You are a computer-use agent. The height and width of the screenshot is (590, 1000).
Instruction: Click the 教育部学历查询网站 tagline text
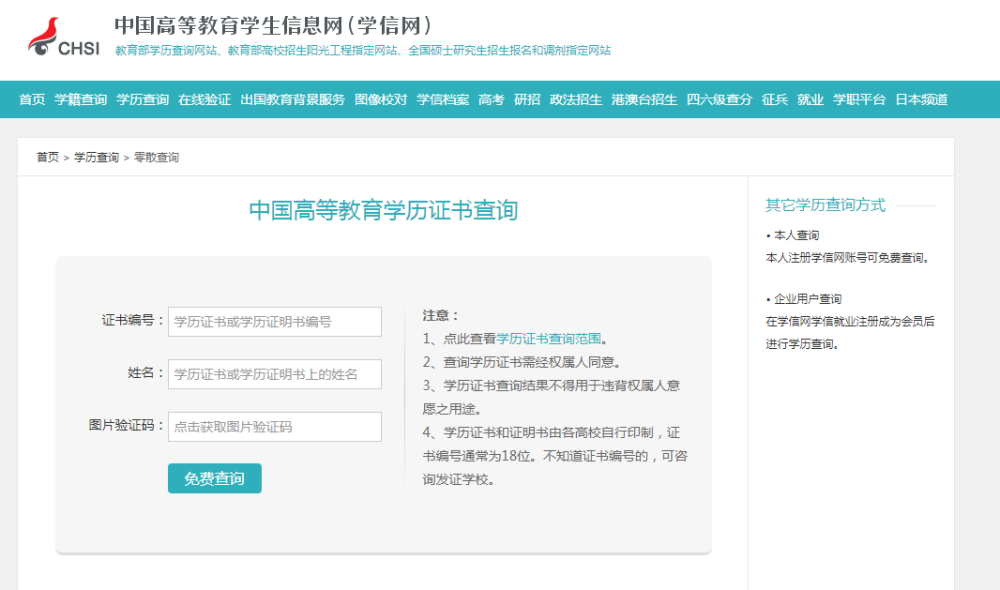(x=166, y=50)
